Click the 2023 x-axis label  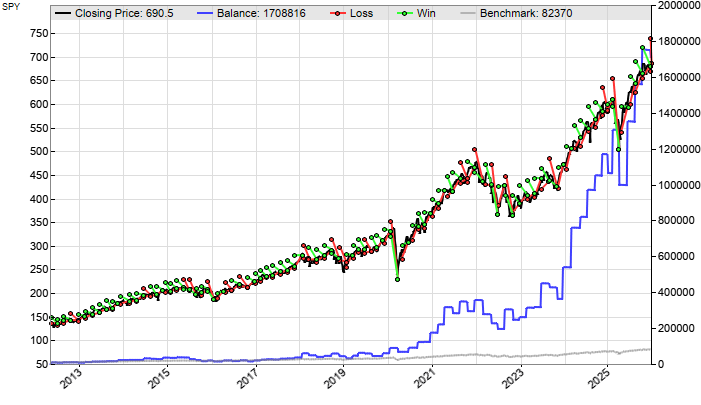[511, 378]
